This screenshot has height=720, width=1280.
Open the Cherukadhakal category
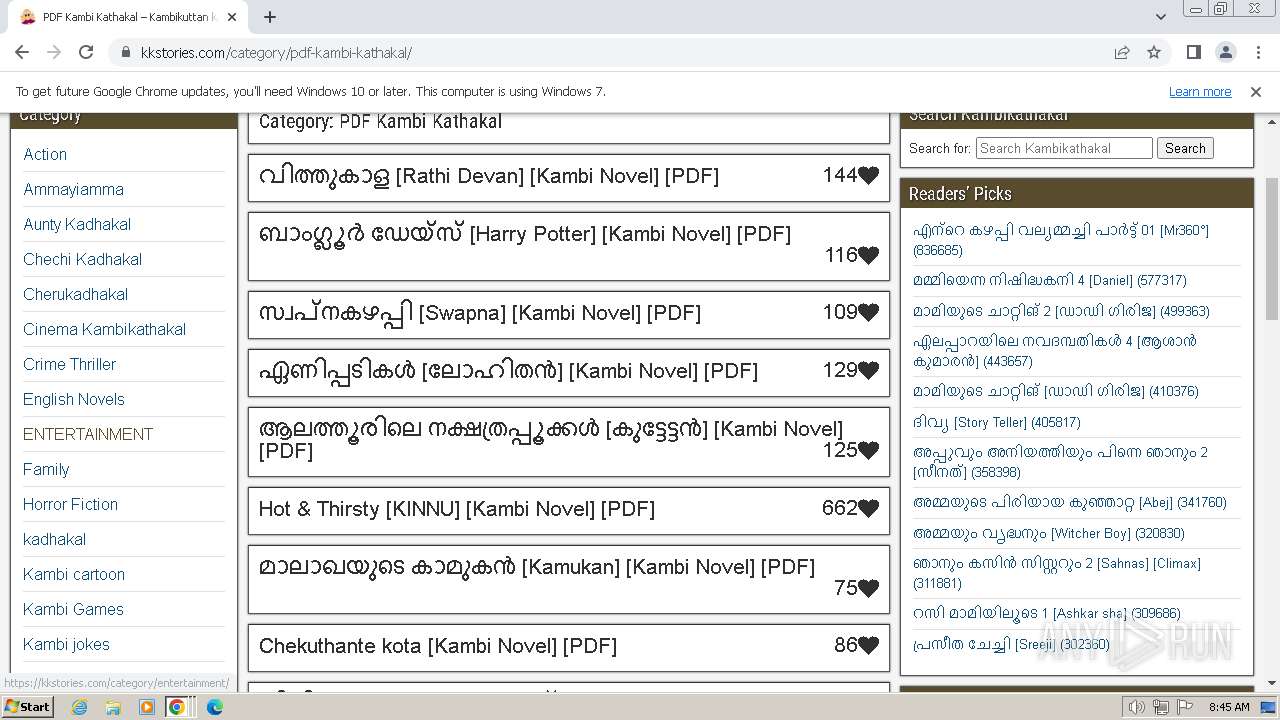pos(76,294)
